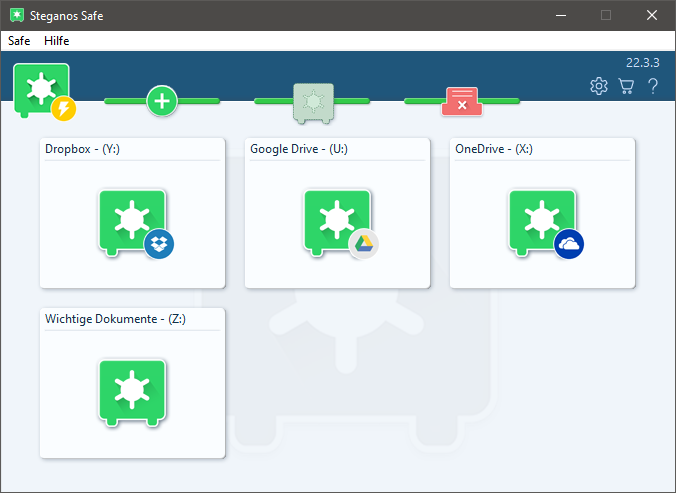
Task: Open the Wichtige Dokumente safe icon
Action: pyautogui.click(x=132, y=393)
